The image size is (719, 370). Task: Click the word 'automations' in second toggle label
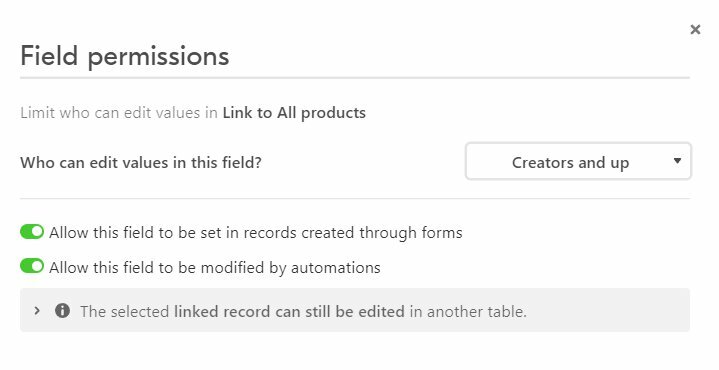336,268
